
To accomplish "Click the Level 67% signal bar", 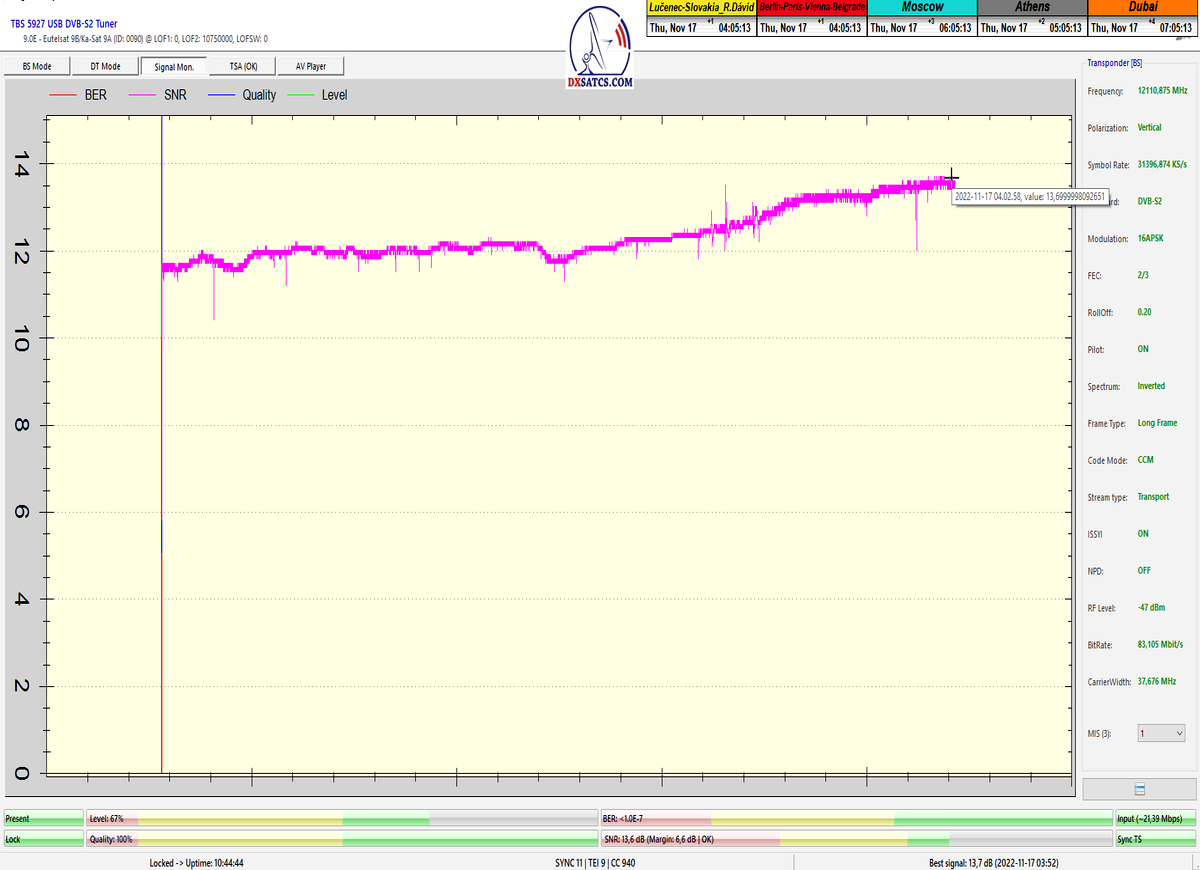I will [342, 818].
